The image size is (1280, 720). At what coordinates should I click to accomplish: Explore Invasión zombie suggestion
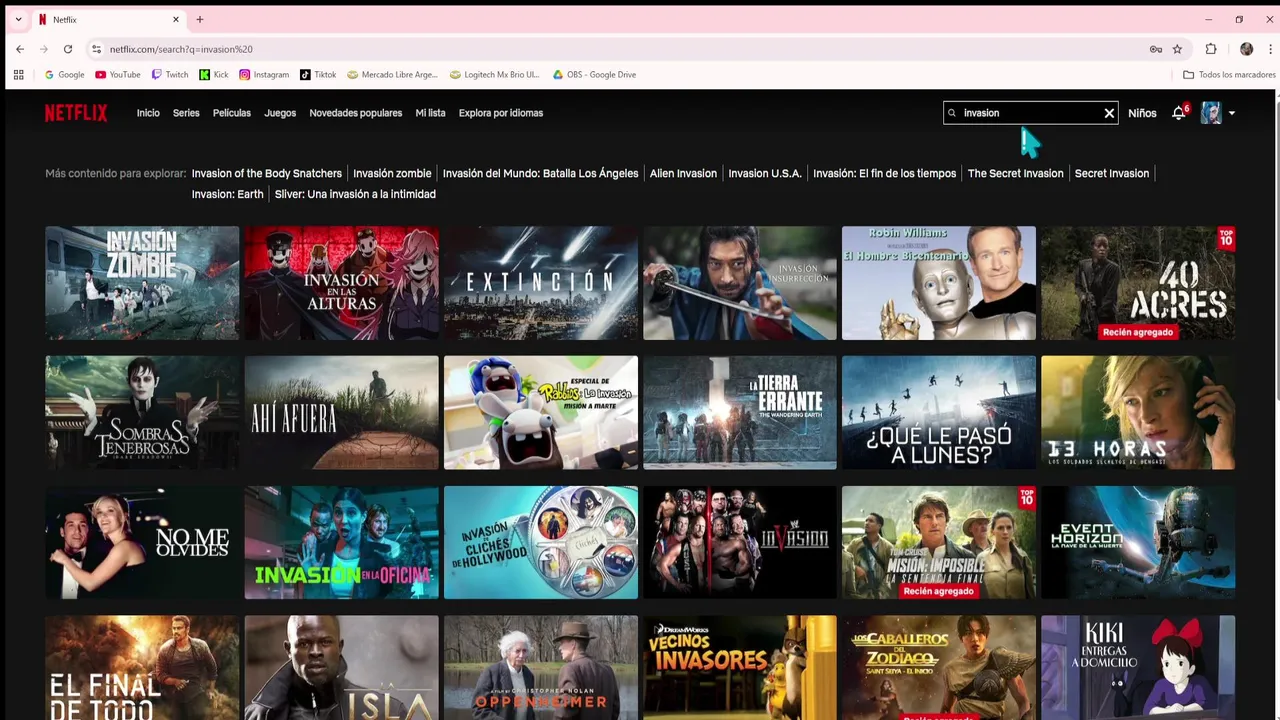click(392, 173)
